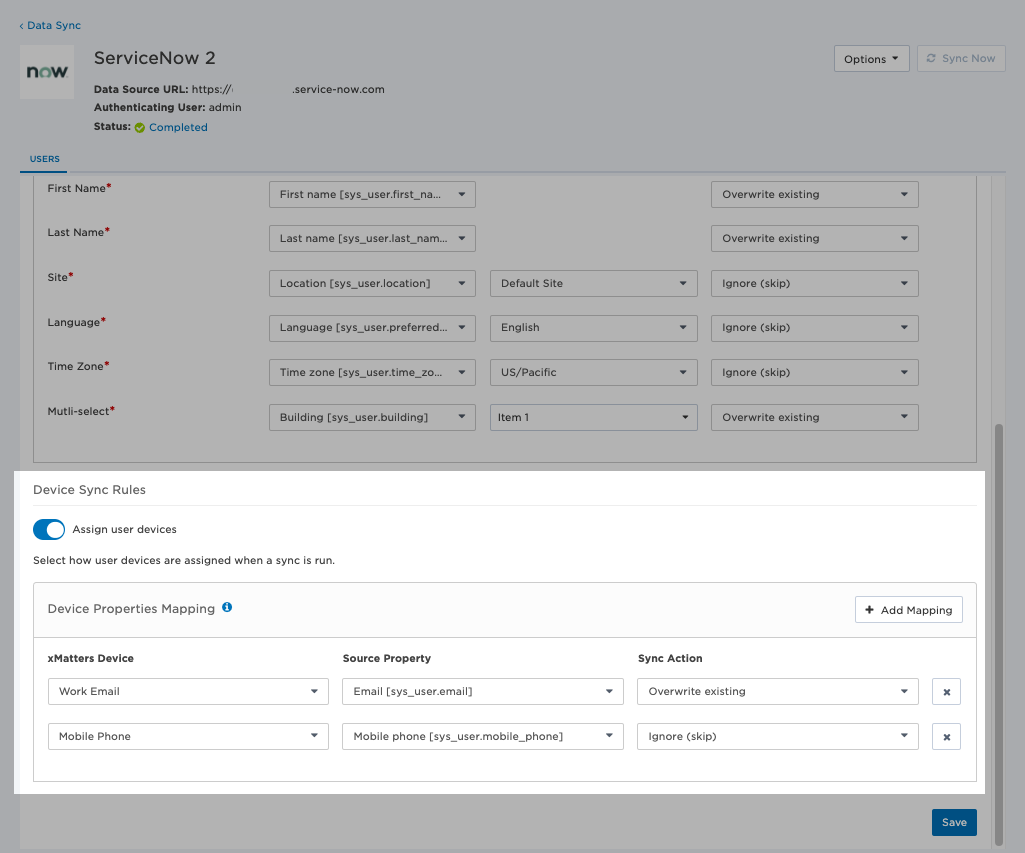Click the xMatters Device column header
Screen dimensions: 1025x853
[91, 658]
